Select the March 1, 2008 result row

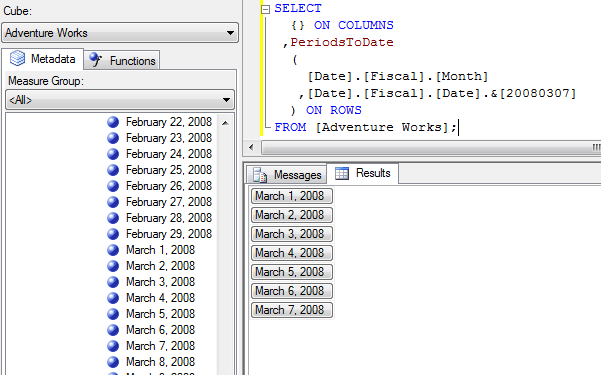point(292,196)
